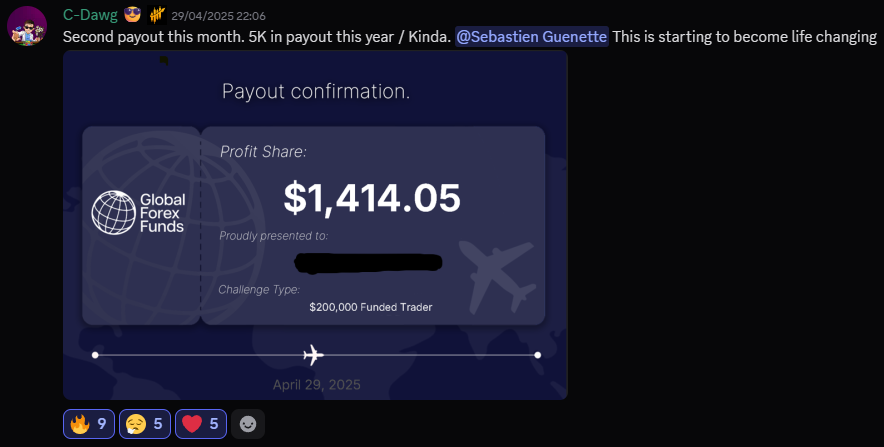Click the orange tally-mark role badge

click(158, 16)
